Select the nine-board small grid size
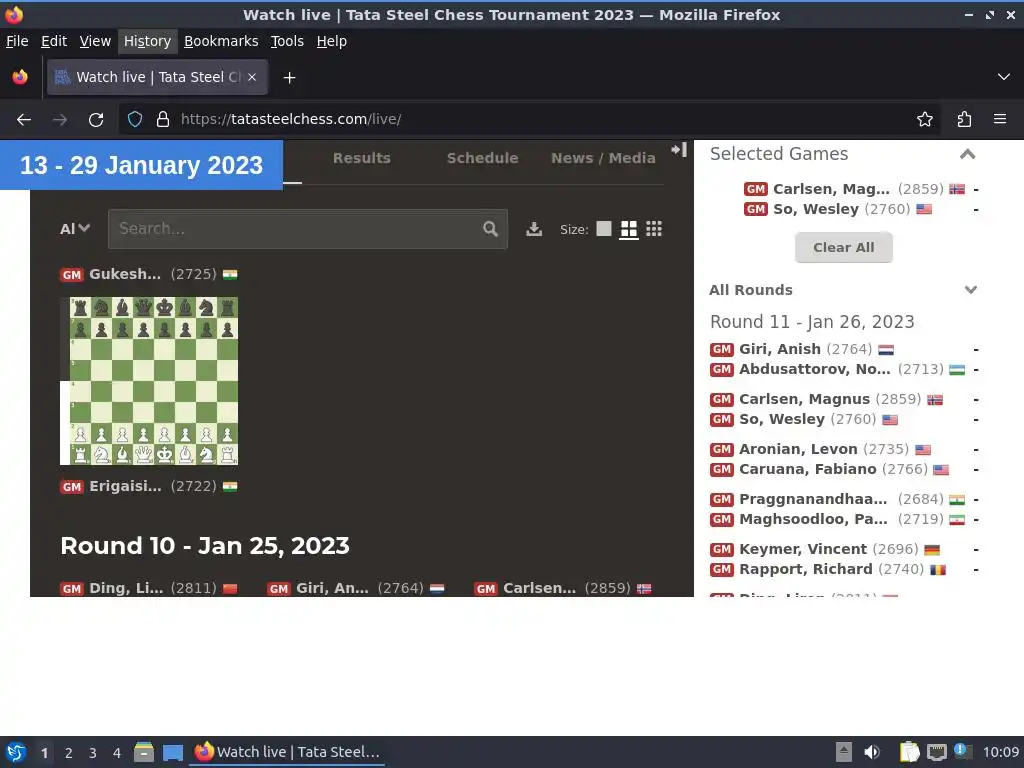The image size is (1024, 768). [x=654, y=229]
